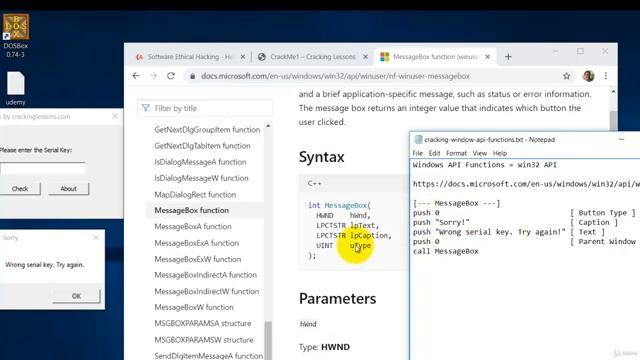Open the Chrome profile avatar
The width and height of the screenshot is (640, 360).
[x=588, y=76]
